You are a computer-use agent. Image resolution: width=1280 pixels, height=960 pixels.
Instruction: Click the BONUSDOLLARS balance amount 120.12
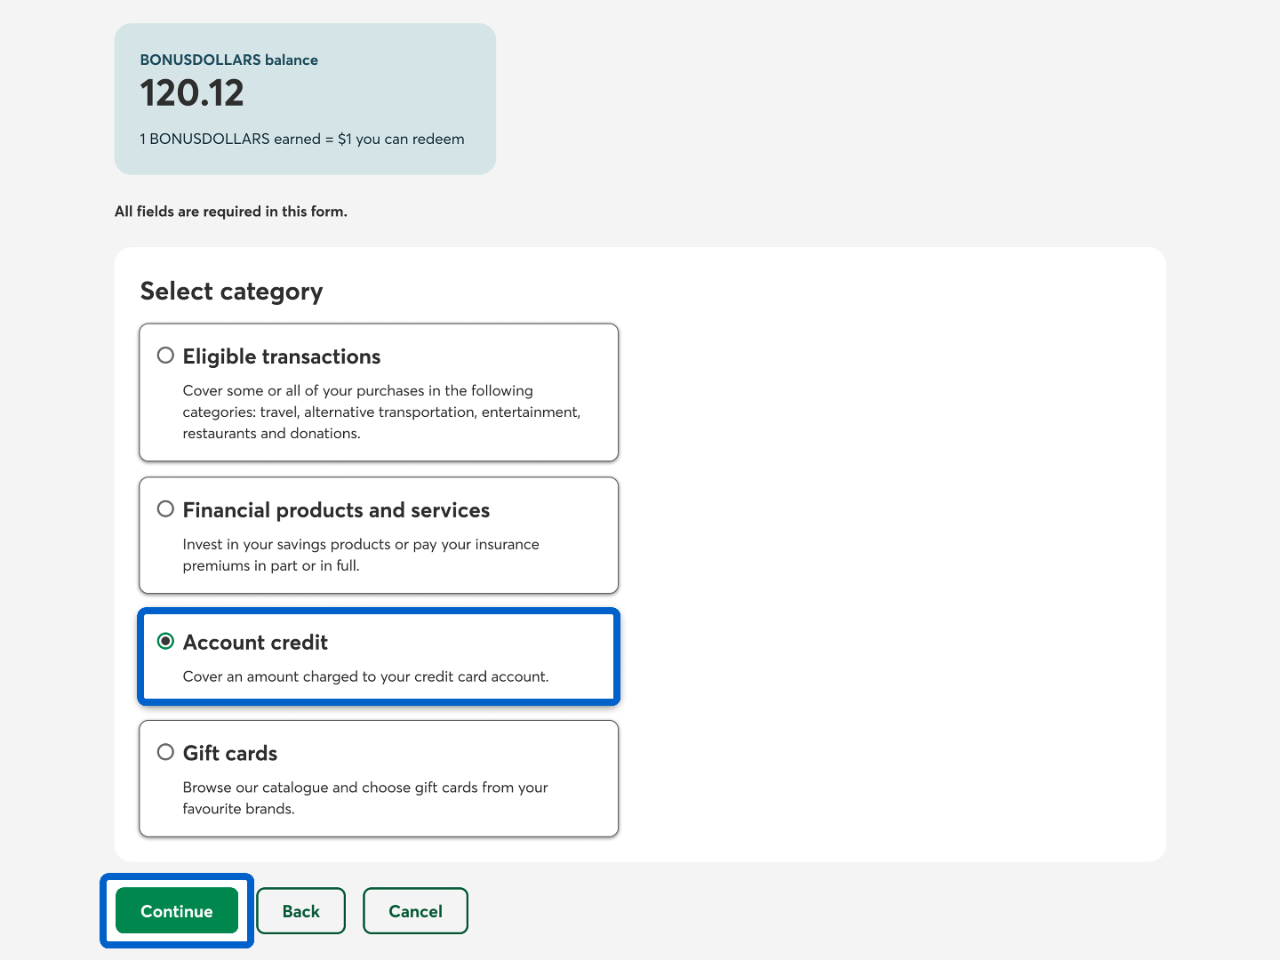pyautogui.click(x=192, y=93)
